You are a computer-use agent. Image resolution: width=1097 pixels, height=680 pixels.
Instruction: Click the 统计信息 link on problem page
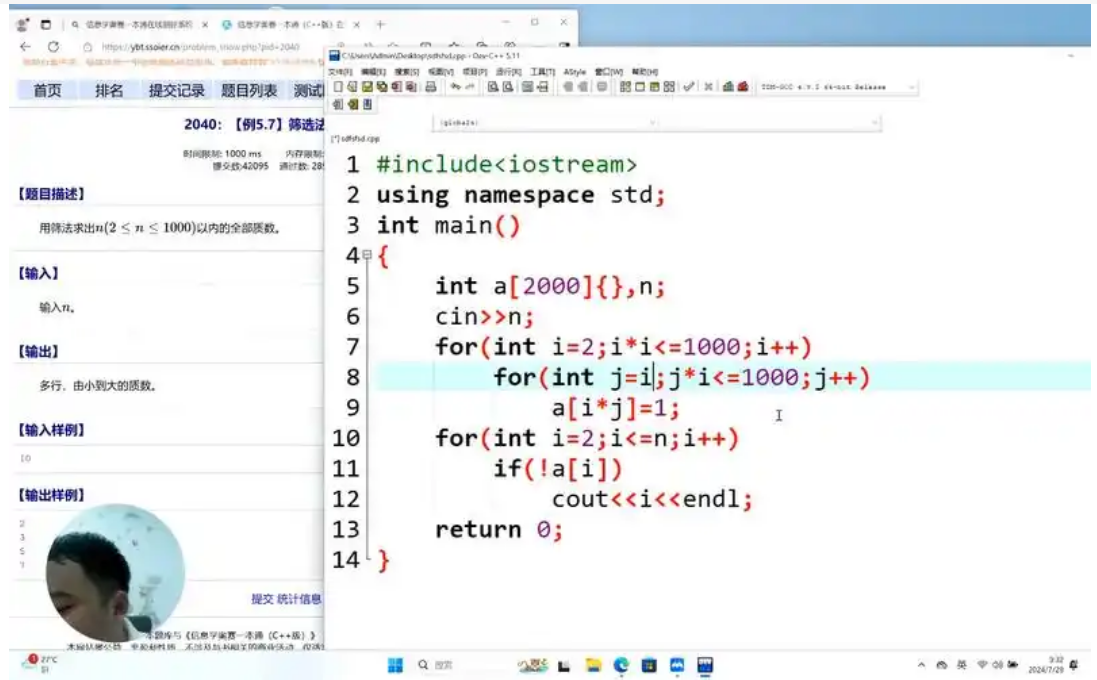[299, 599]
